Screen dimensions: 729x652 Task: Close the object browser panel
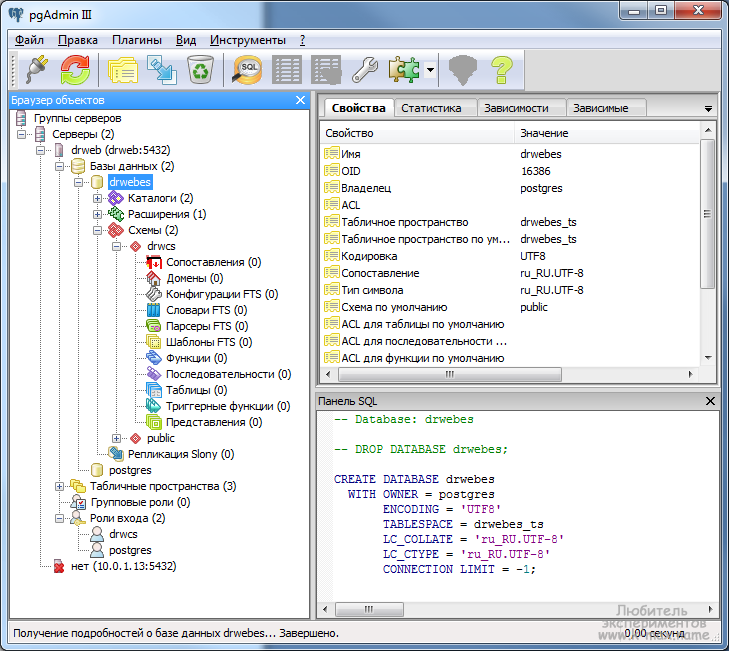pyautogui.click(x=301, y=100)
